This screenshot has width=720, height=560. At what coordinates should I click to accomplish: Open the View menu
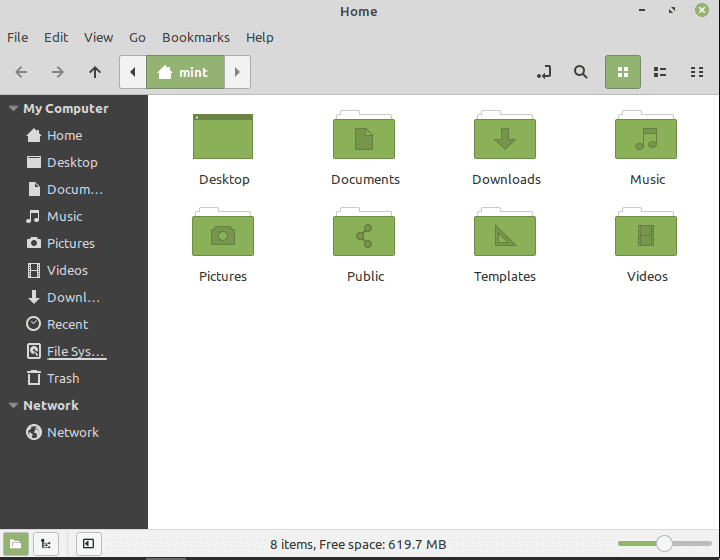(98, 37)
